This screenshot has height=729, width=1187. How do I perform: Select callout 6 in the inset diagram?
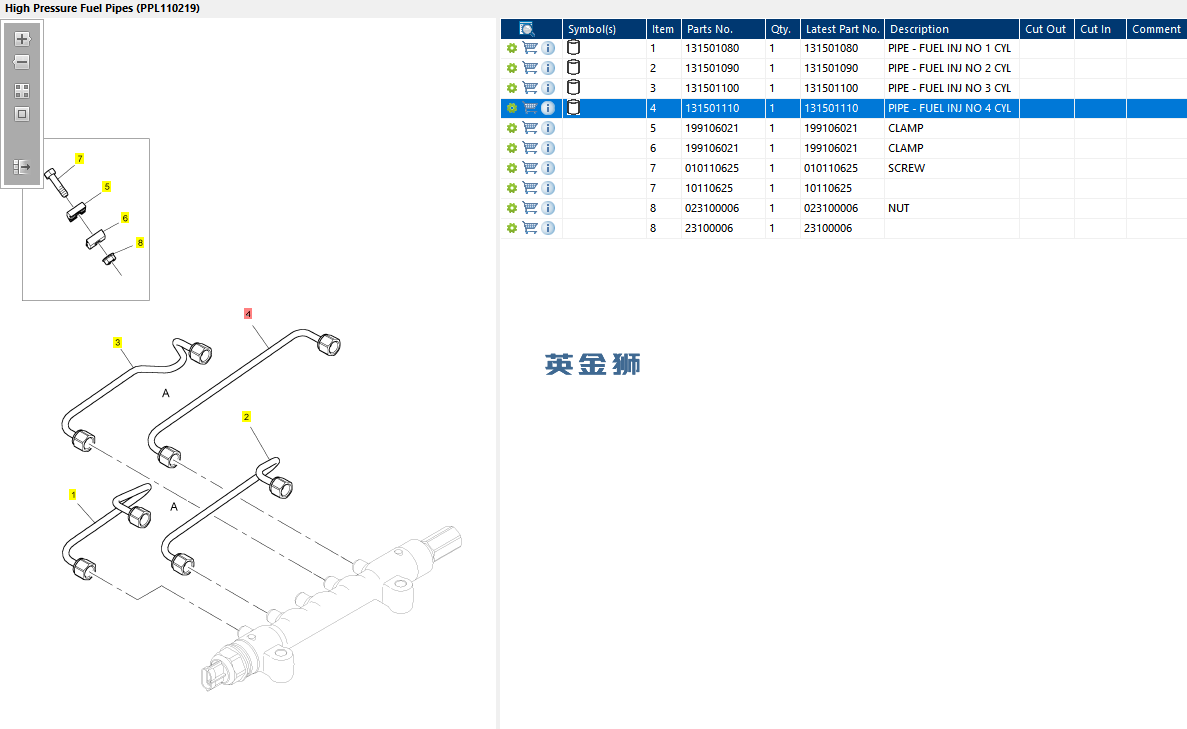[x=125, y=217]
